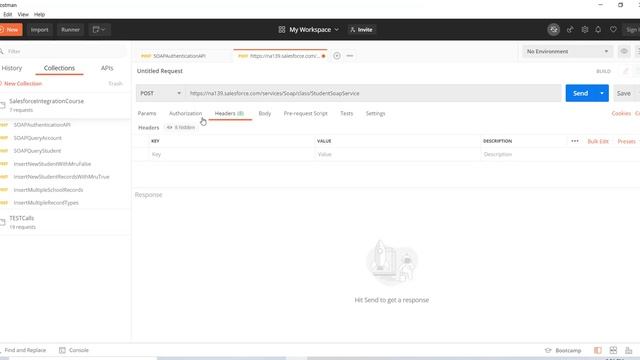Open the Edit menu
Screen dimensions: 640x360
click(7, 14)
